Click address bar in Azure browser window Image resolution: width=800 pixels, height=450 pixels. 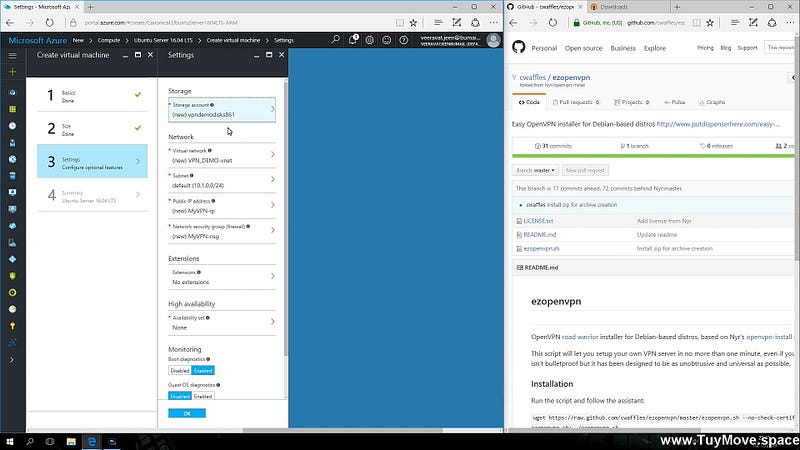pos(235,22)
